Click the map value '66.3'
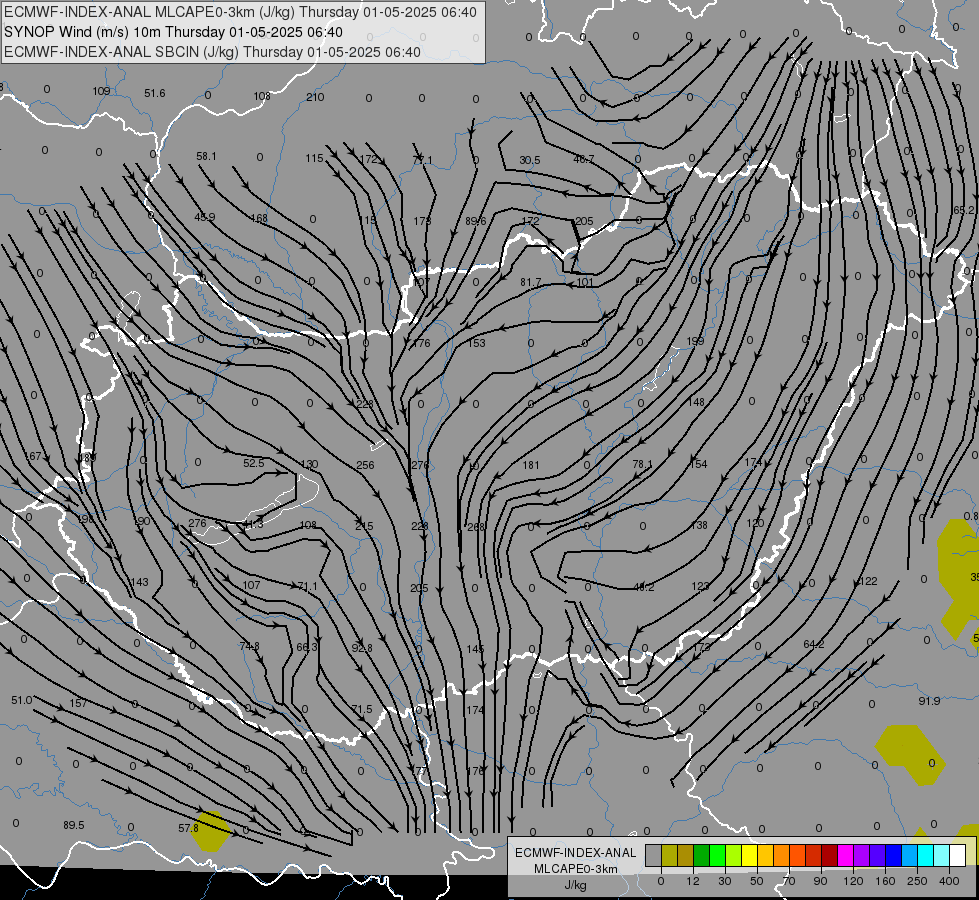 pos(307,648)
